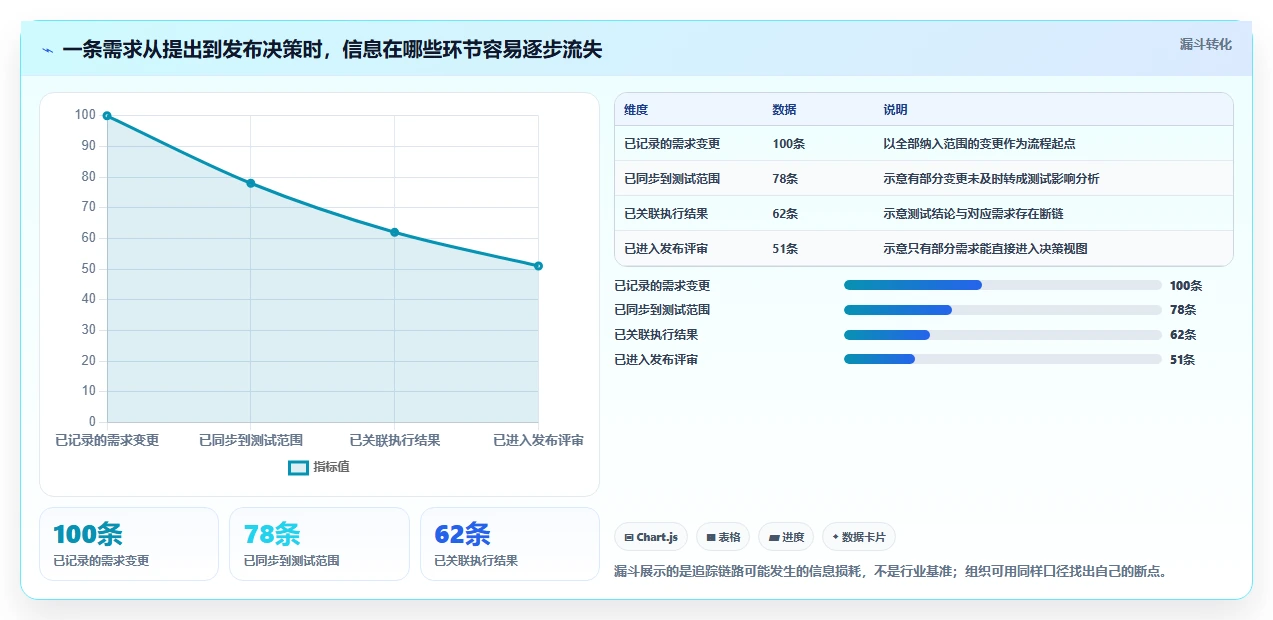
Task: Click the 已关联执行结果 progress bar
Action: (x=1003, y=335)
